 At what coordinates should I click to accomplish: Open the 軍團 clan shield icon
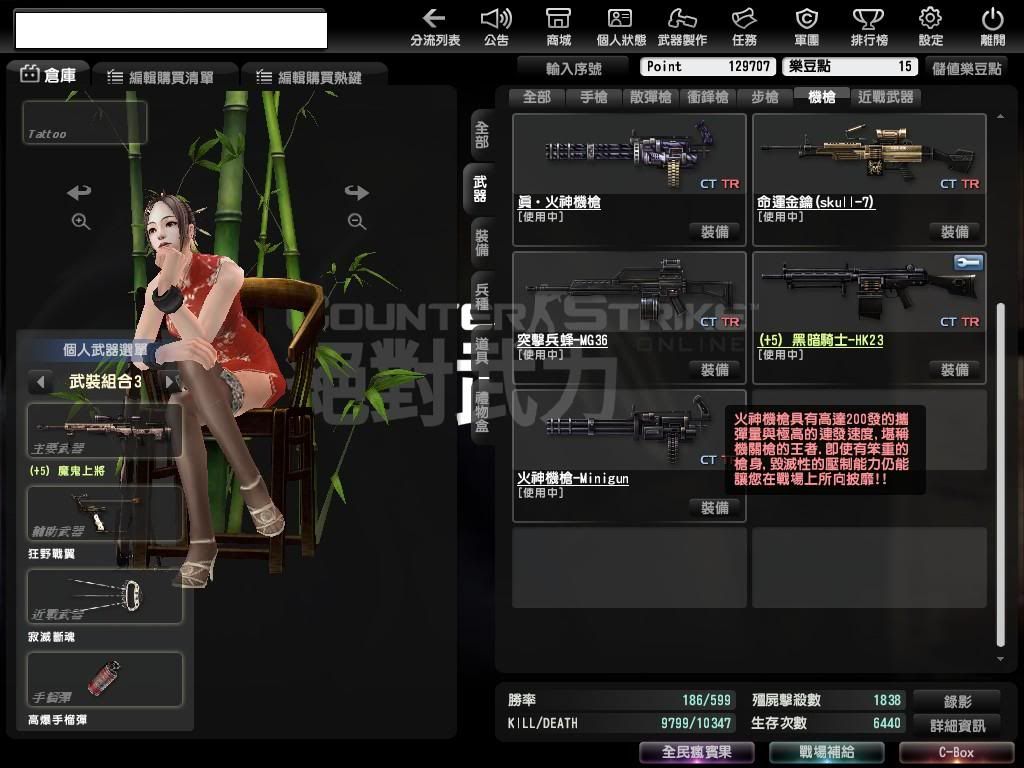point(807,27)
